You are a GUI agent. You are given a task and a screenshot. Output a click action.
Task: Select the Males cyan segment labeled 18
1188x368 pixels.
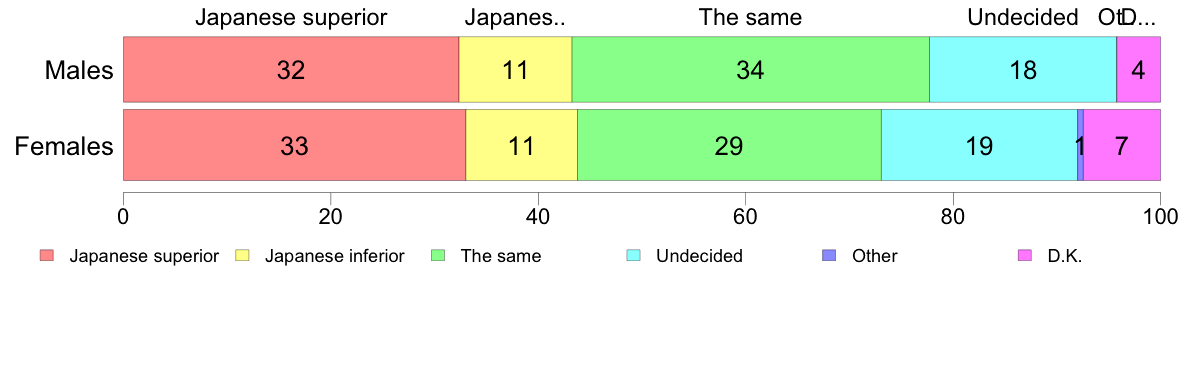point(1023,70)
